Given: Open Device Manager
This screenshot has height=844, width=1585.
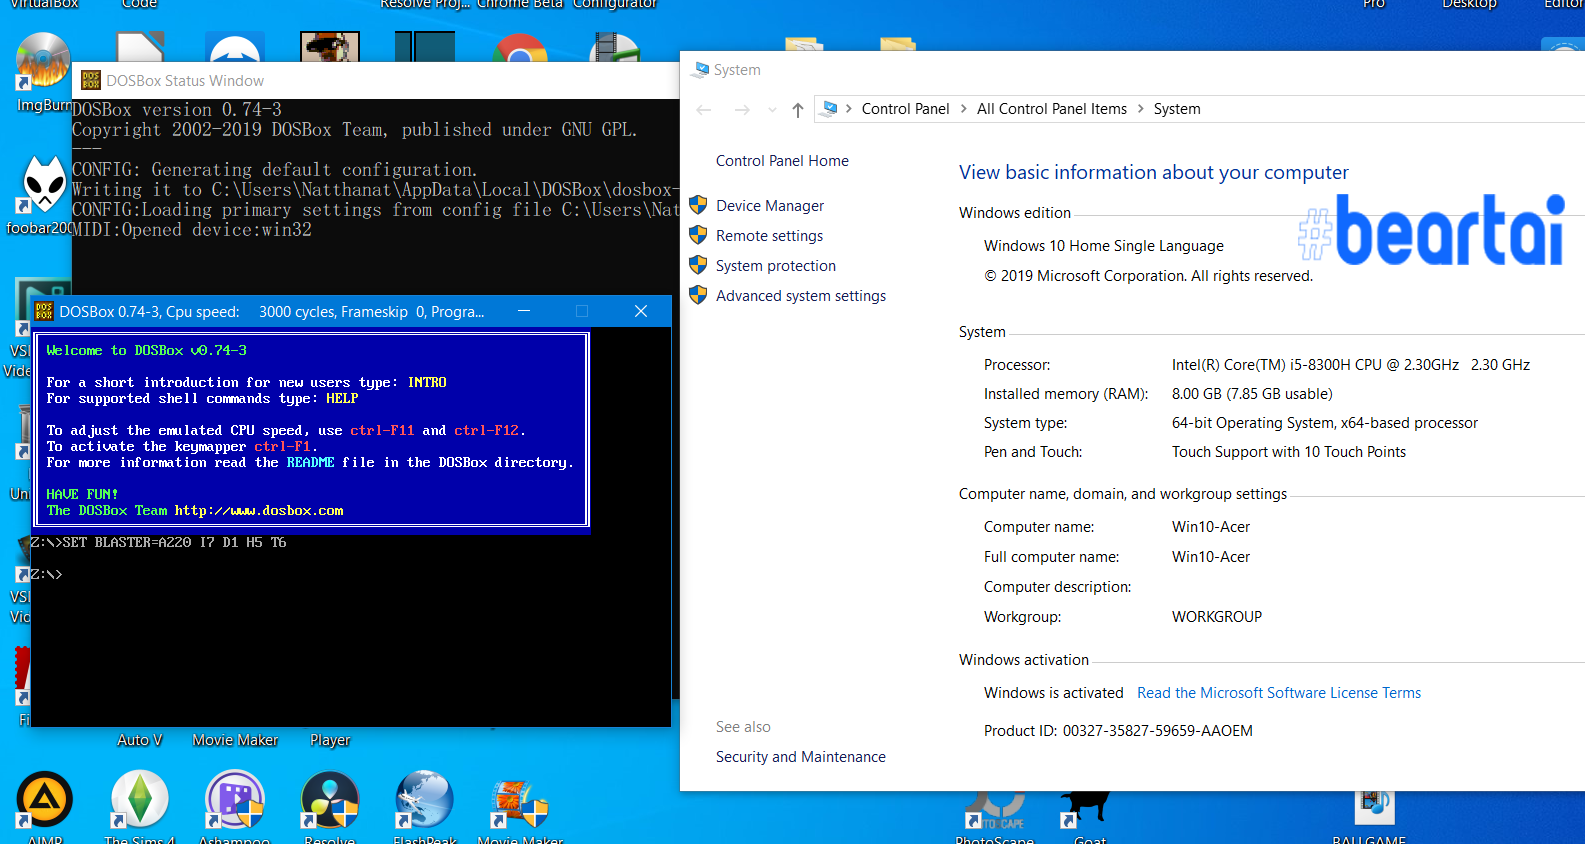Looking at the screenshot, I should 770,206.
